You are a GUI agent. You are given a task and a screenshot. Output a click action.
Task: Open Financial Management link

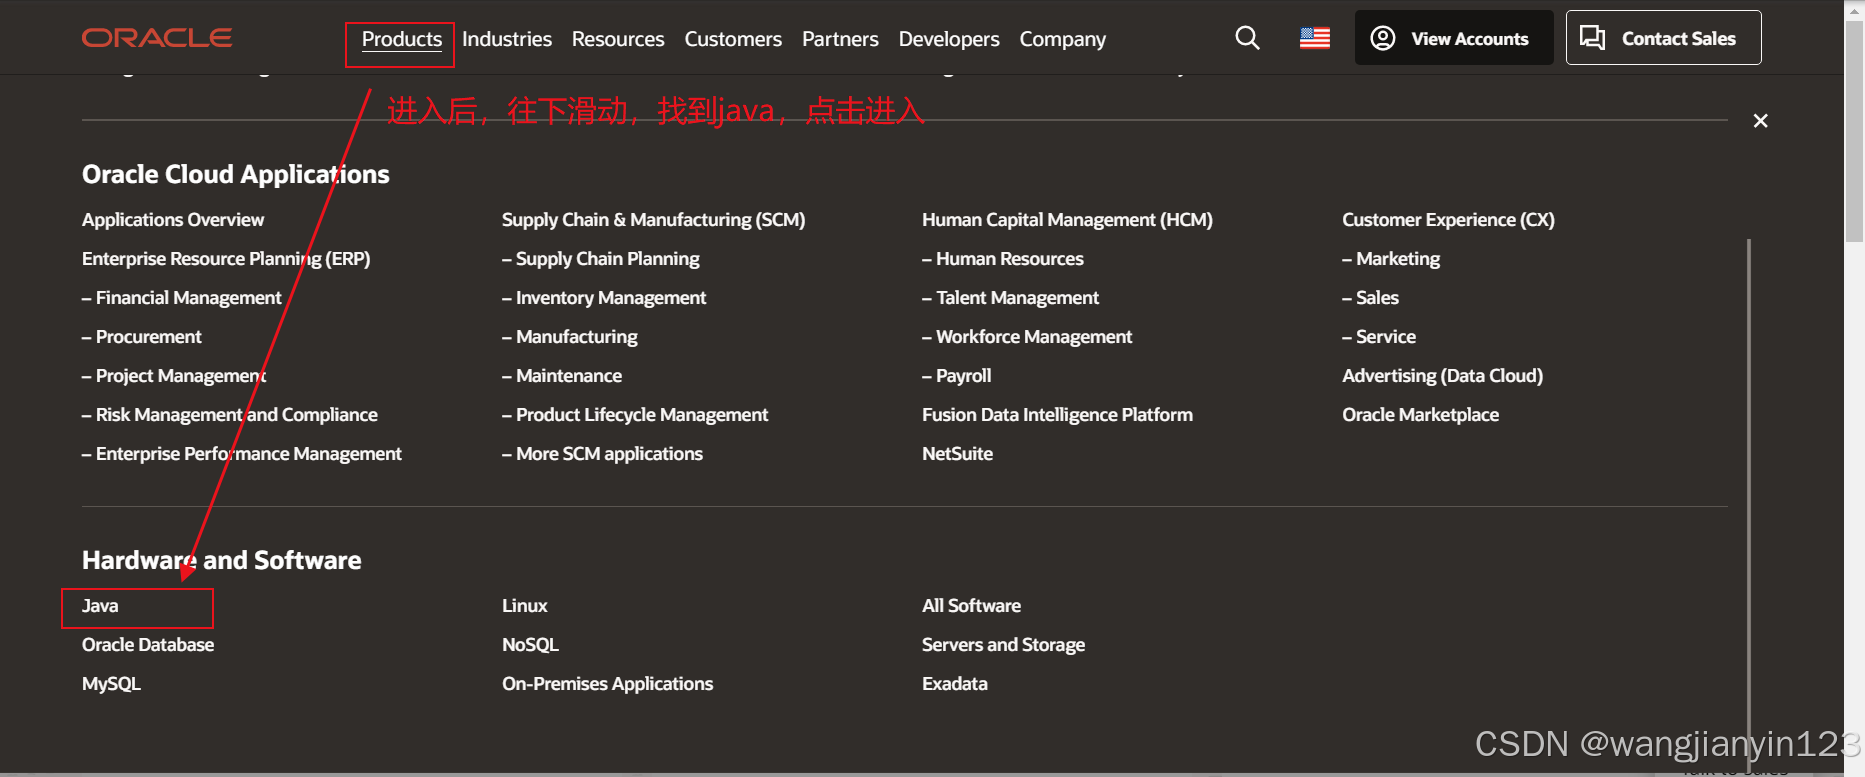tap(182, 298)
